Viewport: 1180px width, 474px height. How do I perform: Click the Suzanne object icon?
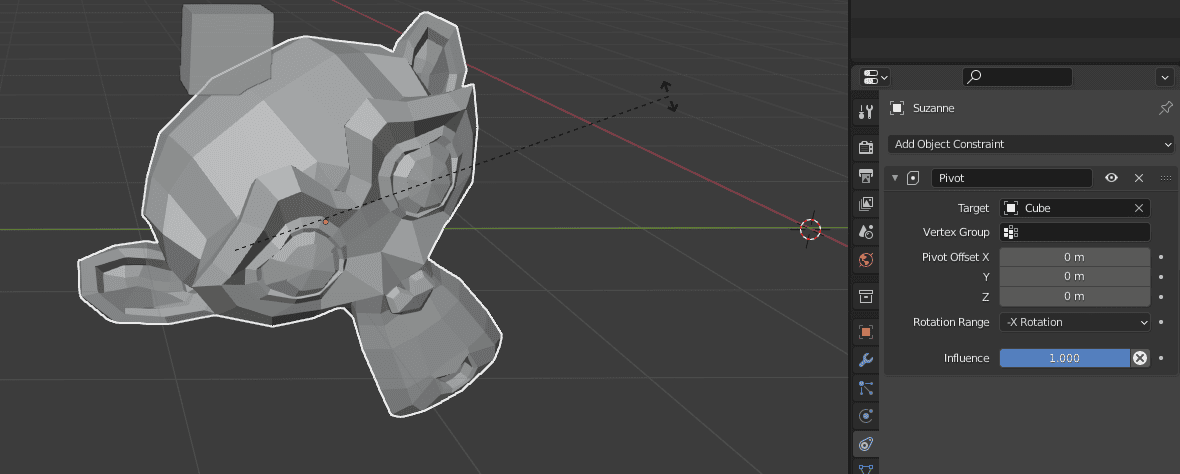896,108
